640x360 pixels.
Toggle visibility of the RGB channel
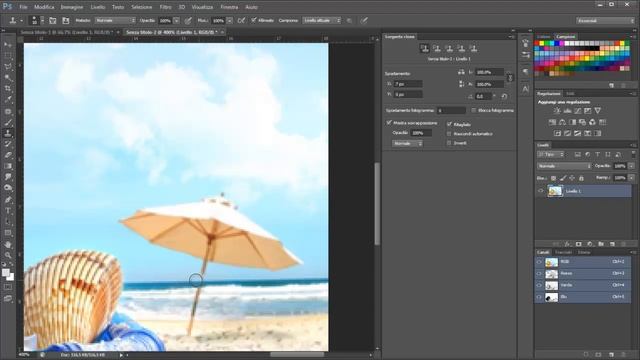click(539, 262)
